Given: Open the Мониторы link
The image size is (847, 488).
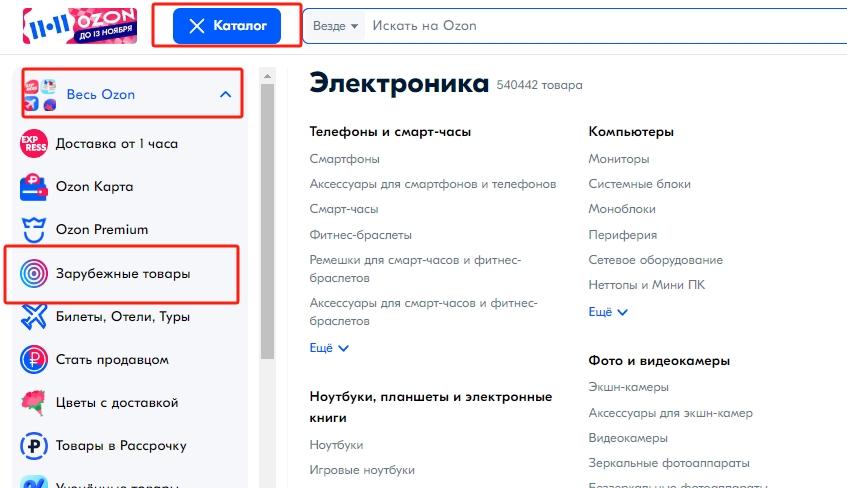Looking at the screenshot, I should [x=619, y=159].
